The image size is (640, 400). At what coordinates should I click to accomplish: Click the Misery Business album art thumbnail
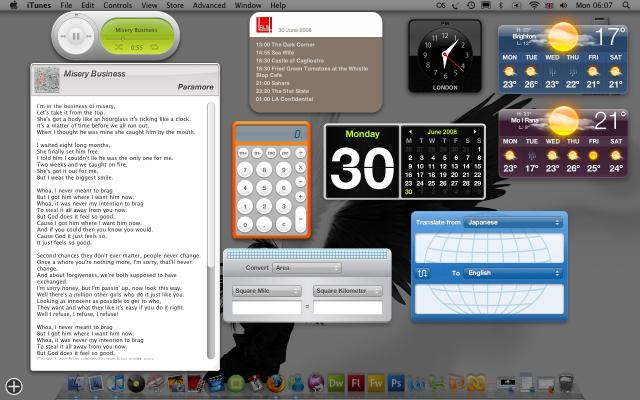(47, 80)
